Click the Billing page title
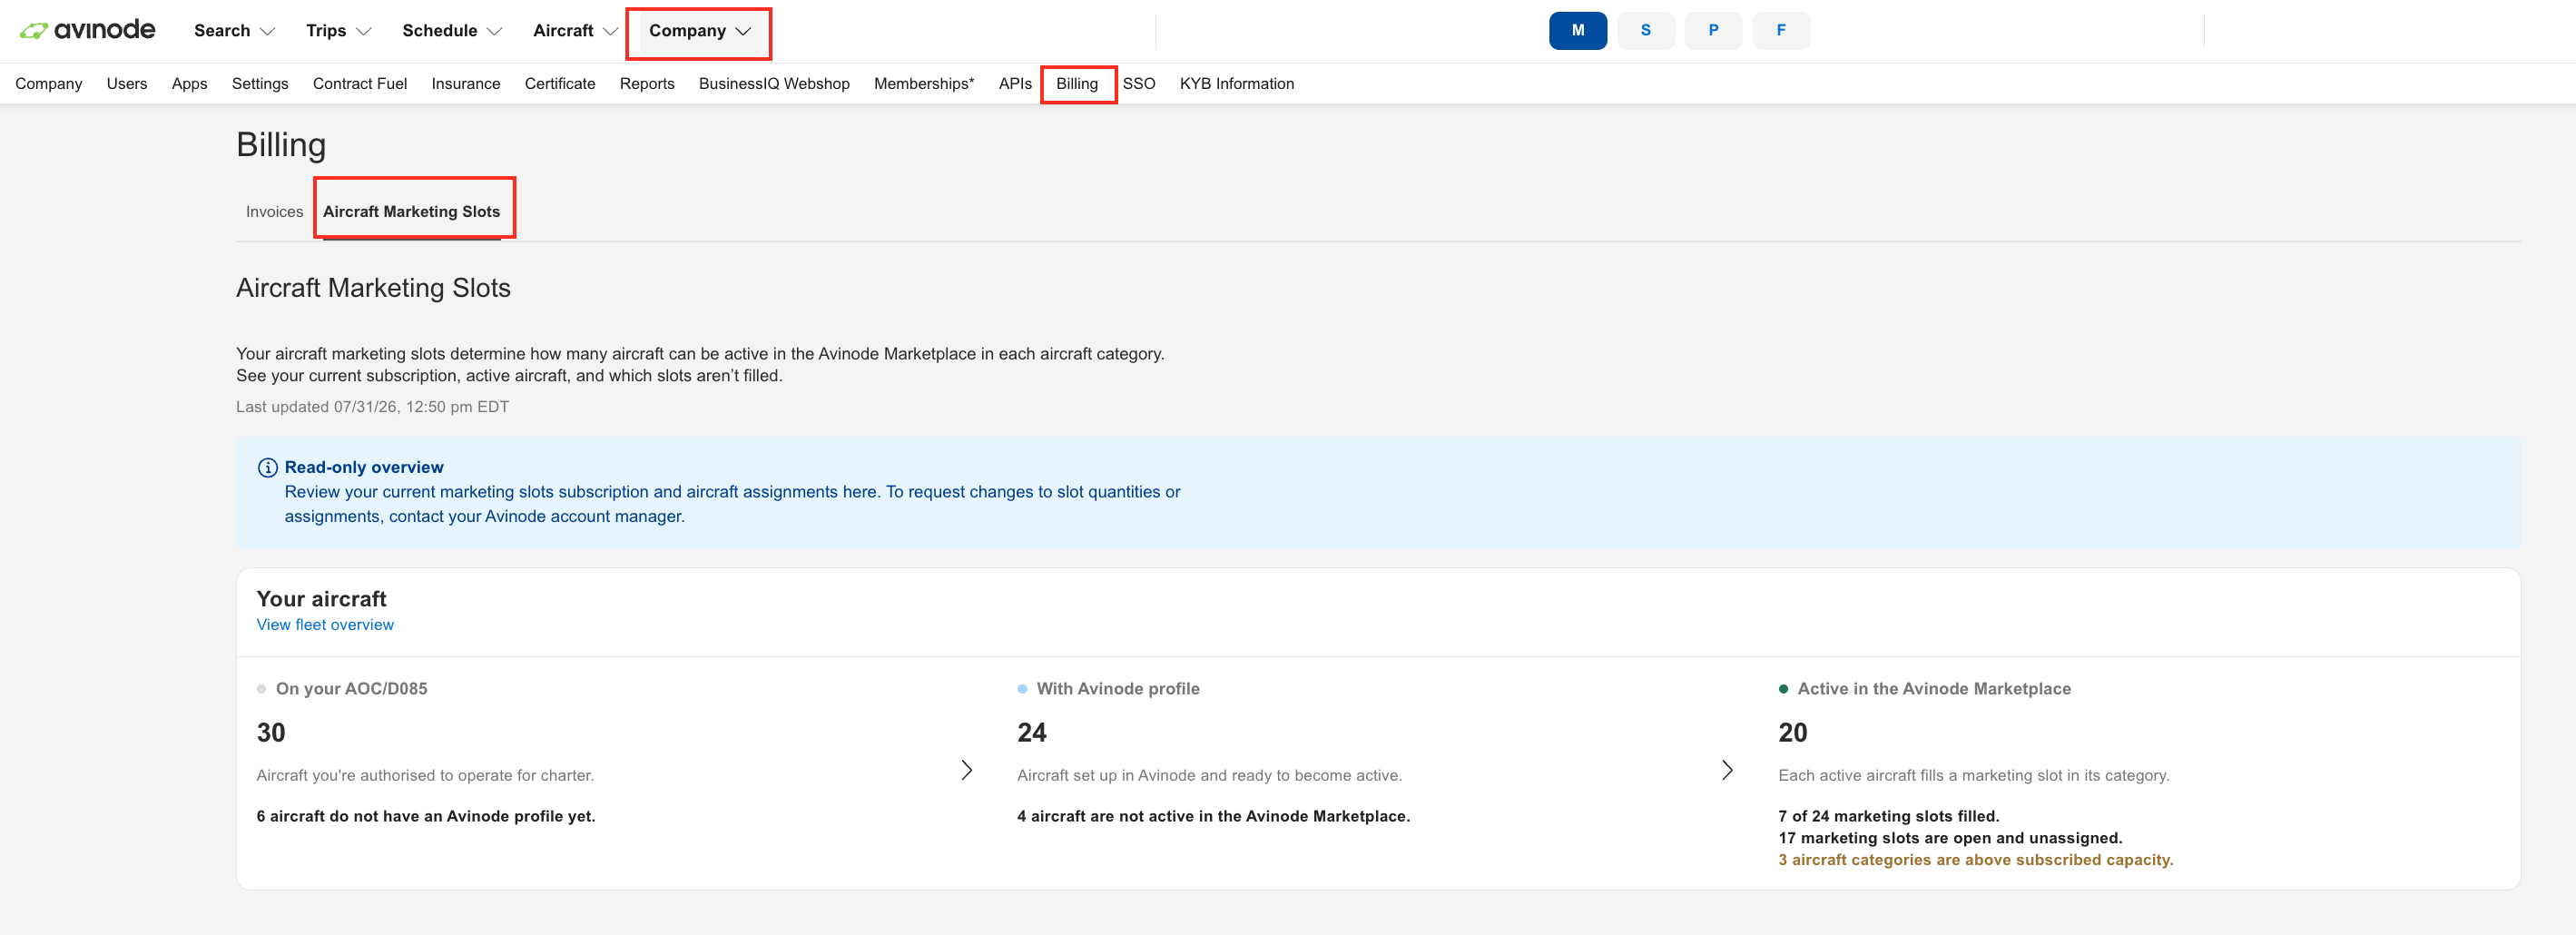 (281, 145)
